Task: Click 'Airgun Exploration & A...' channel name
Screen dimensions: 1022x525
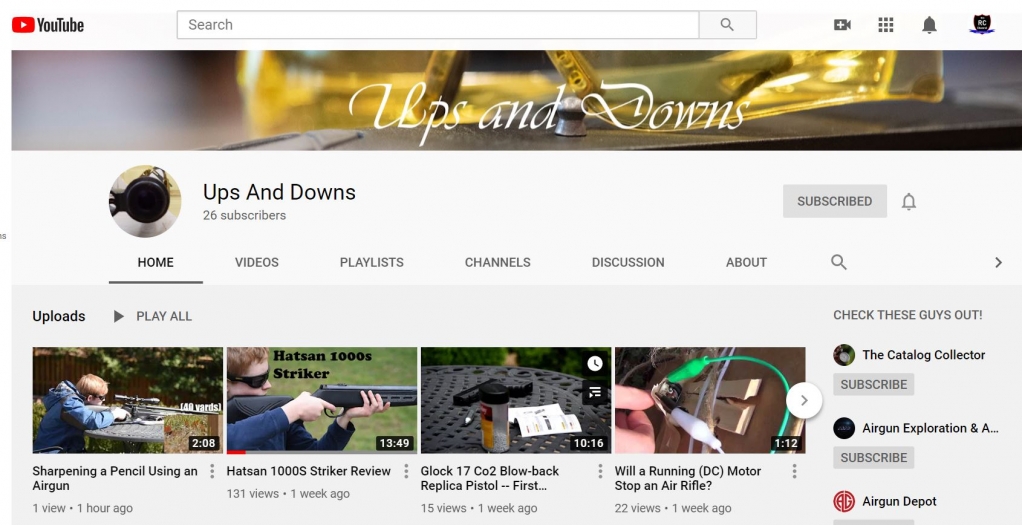Action: [x=931, y=428]
